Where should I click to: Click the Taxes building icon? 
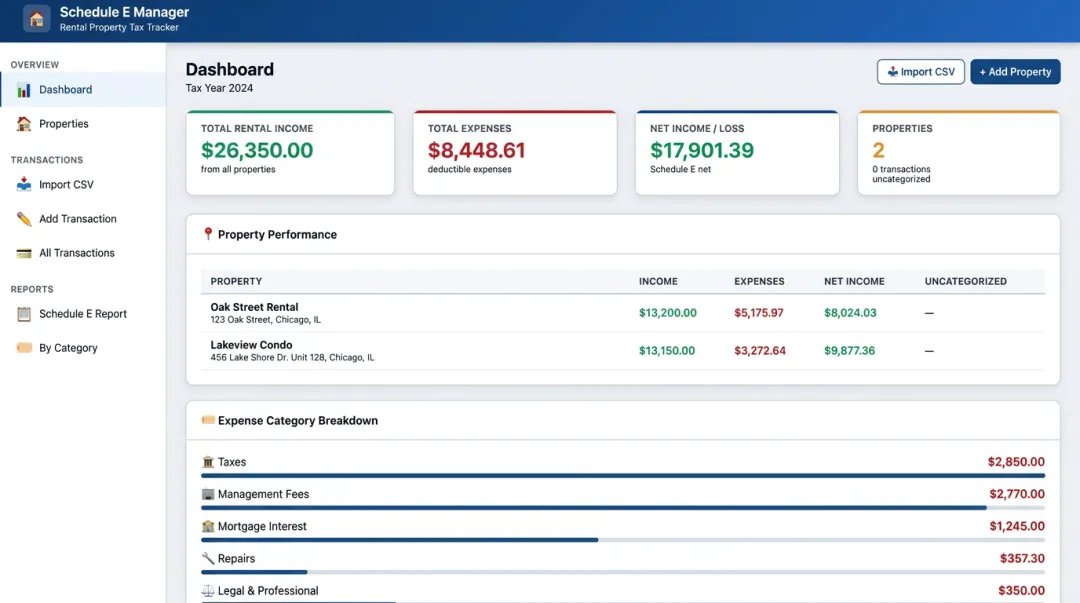pos(208,462)
